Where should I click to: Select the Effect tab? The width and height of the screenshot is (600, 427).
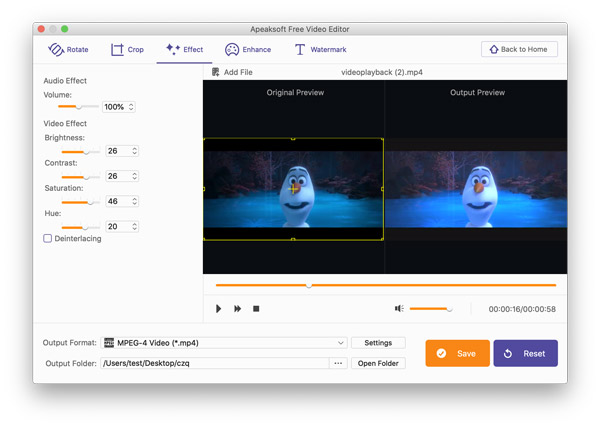coord(184,49)
